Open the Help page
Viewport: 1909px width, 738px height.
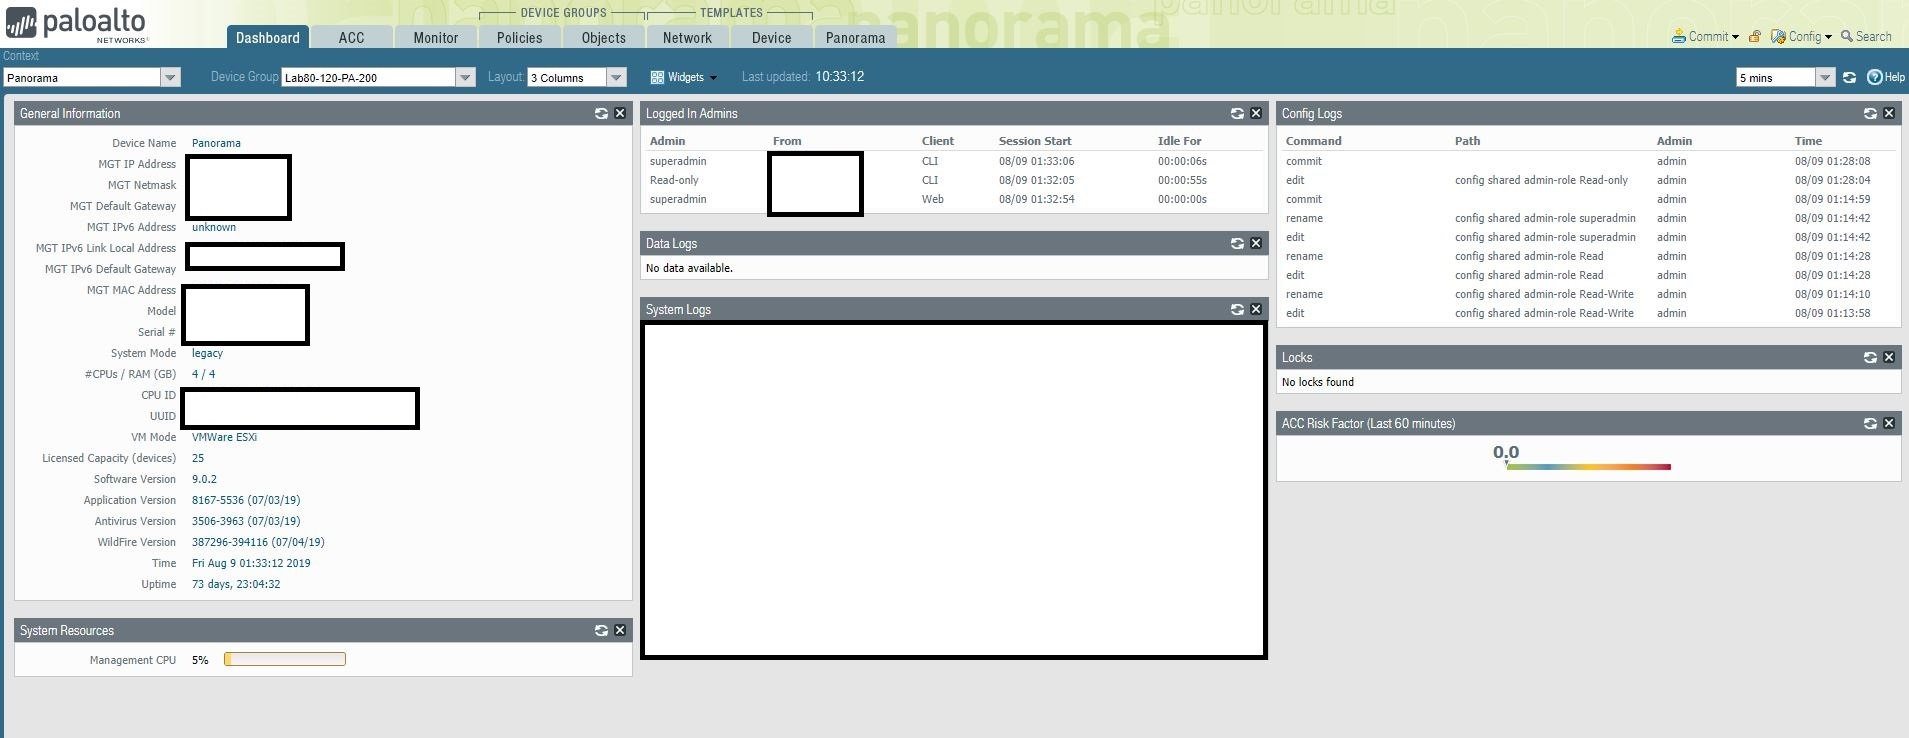click(x=1886, y=78)
